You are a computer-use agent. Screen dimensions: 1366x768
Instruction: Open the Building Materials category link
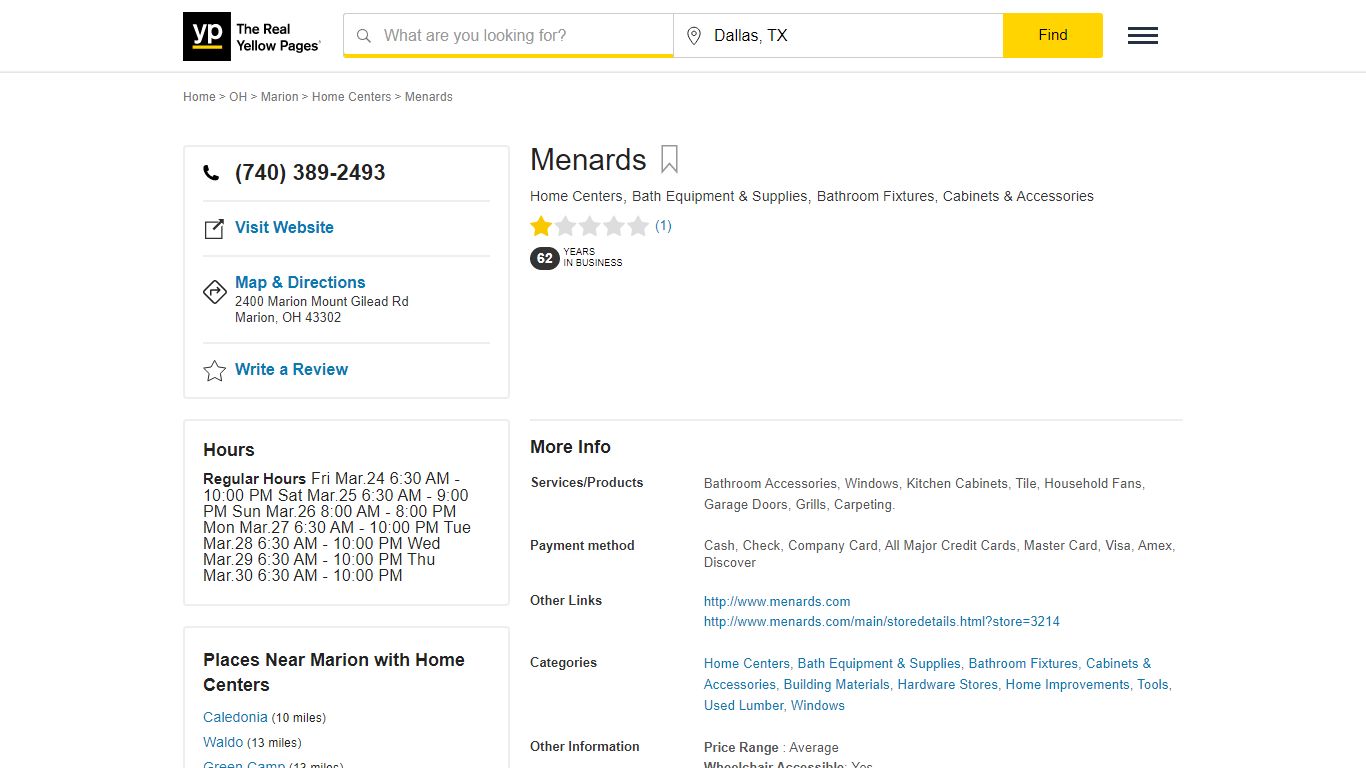coord(836,685)
